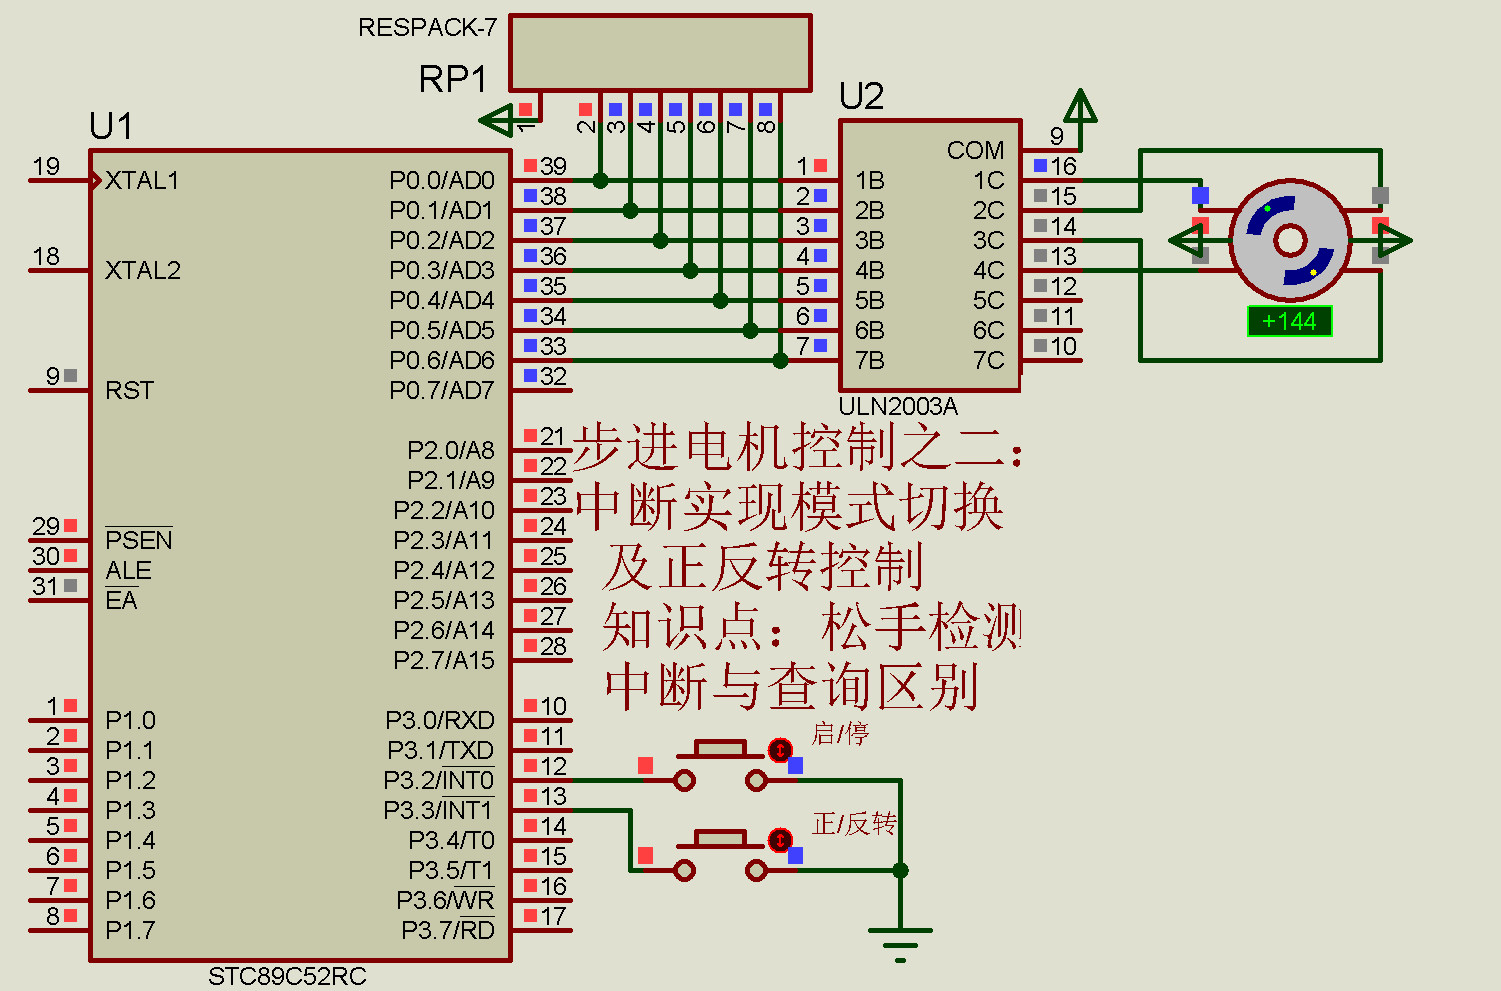Image resolution: width=1501 pixels, height=991 pixels.
Task: Click pin P0.0/AD0 on U1
Action: [x=444, y=180]
